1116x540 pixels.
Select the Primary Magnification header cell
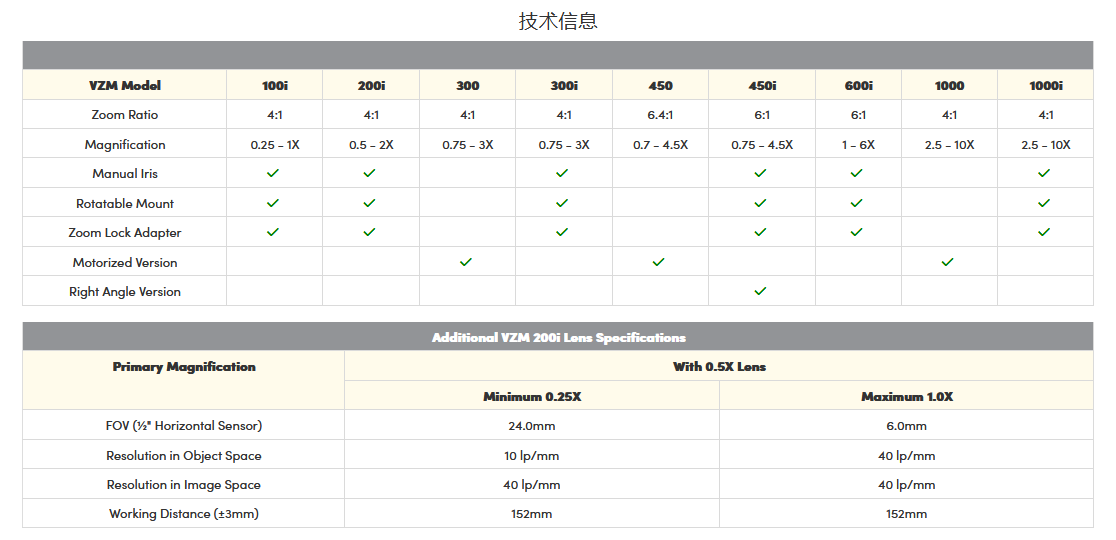pos(184,367)
